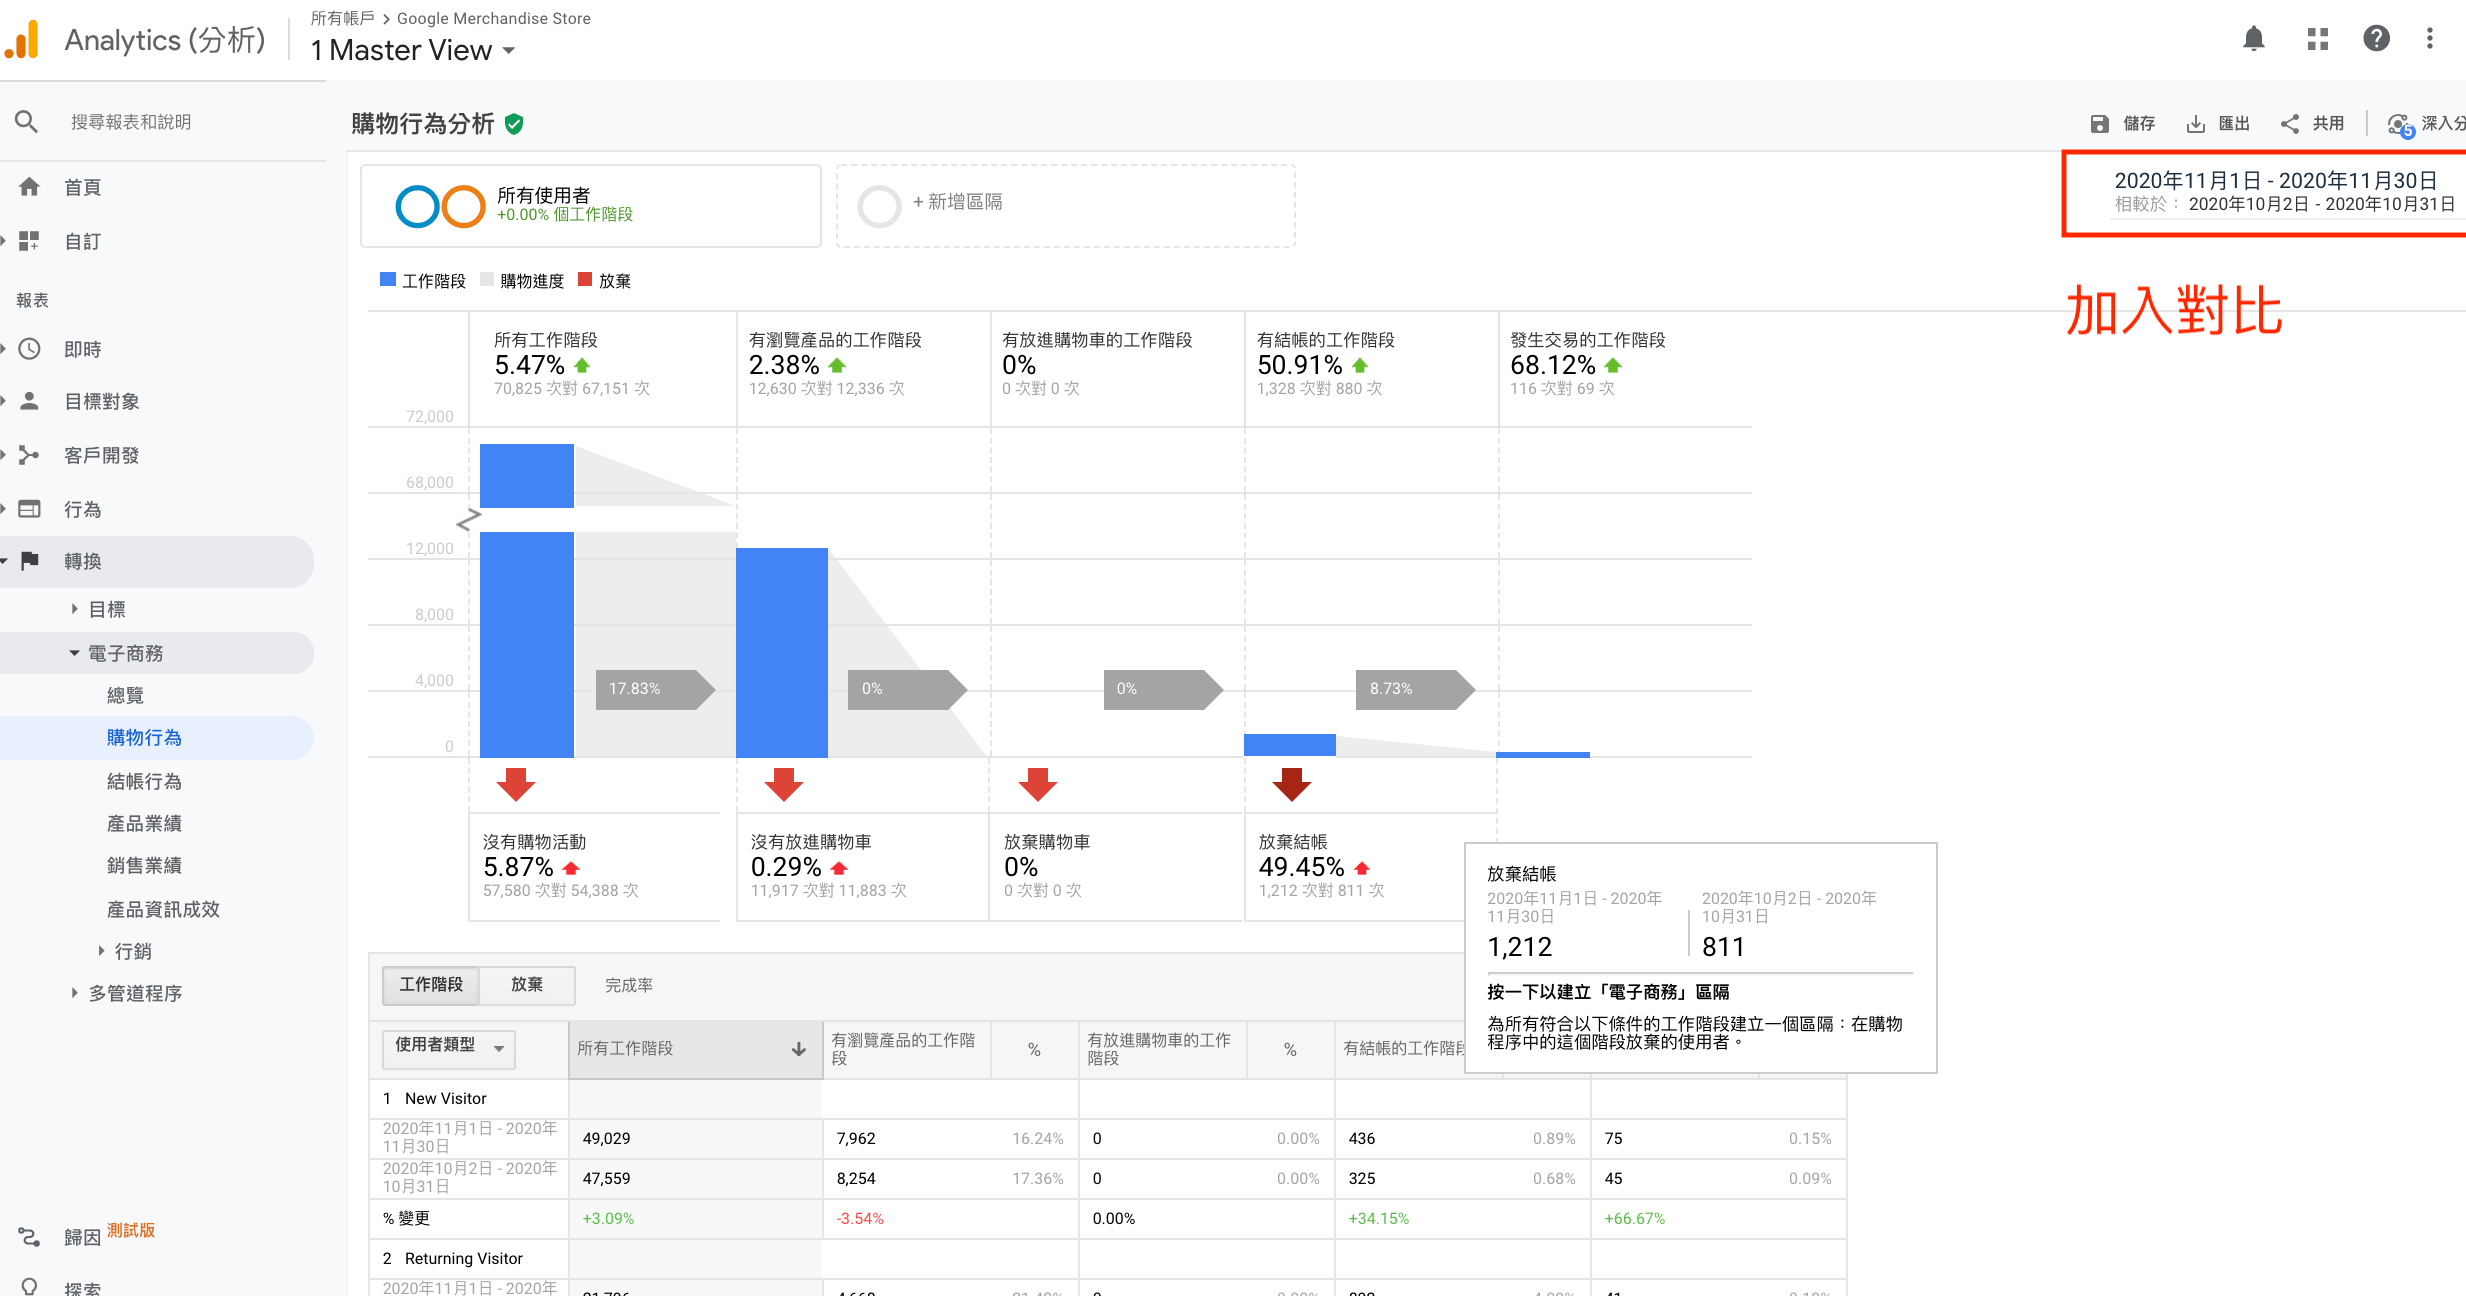Expand the 目標 submenu
This screenshot has width=2466, height=1296.
(x=74, y=609)
